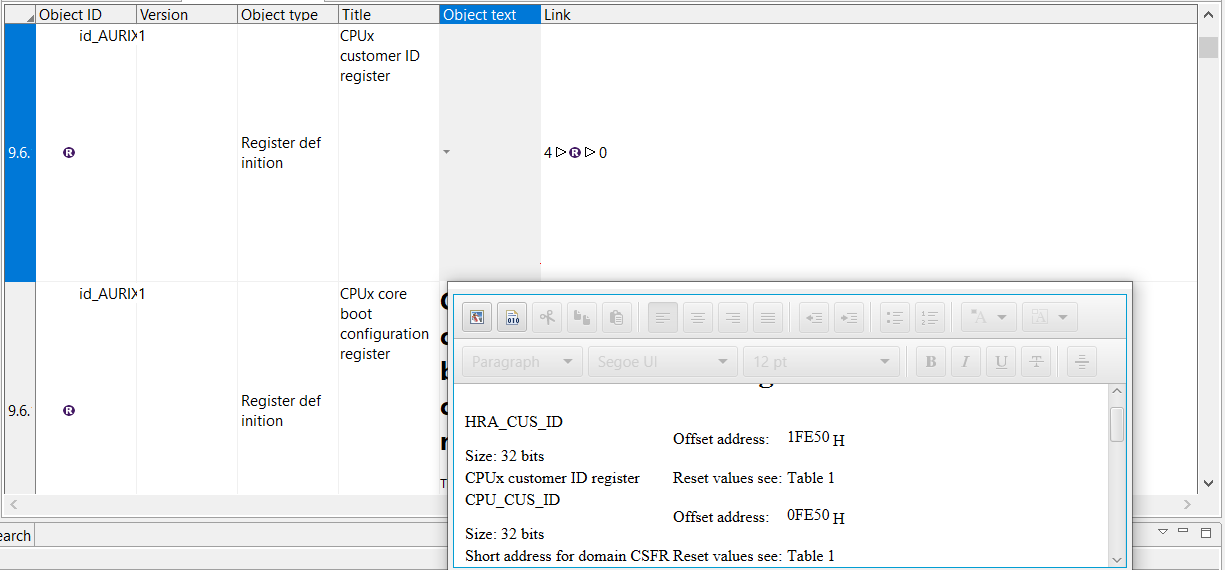Open the Paragraph style dropdown
1225x570 pixels.
[522, 362]
